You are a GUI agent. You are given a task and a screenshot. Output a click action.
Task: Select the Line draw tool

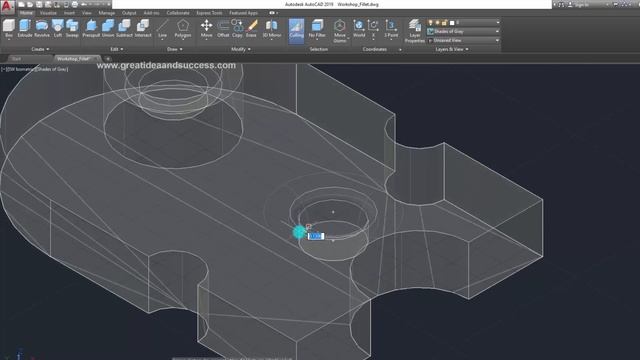coord(162,28)
